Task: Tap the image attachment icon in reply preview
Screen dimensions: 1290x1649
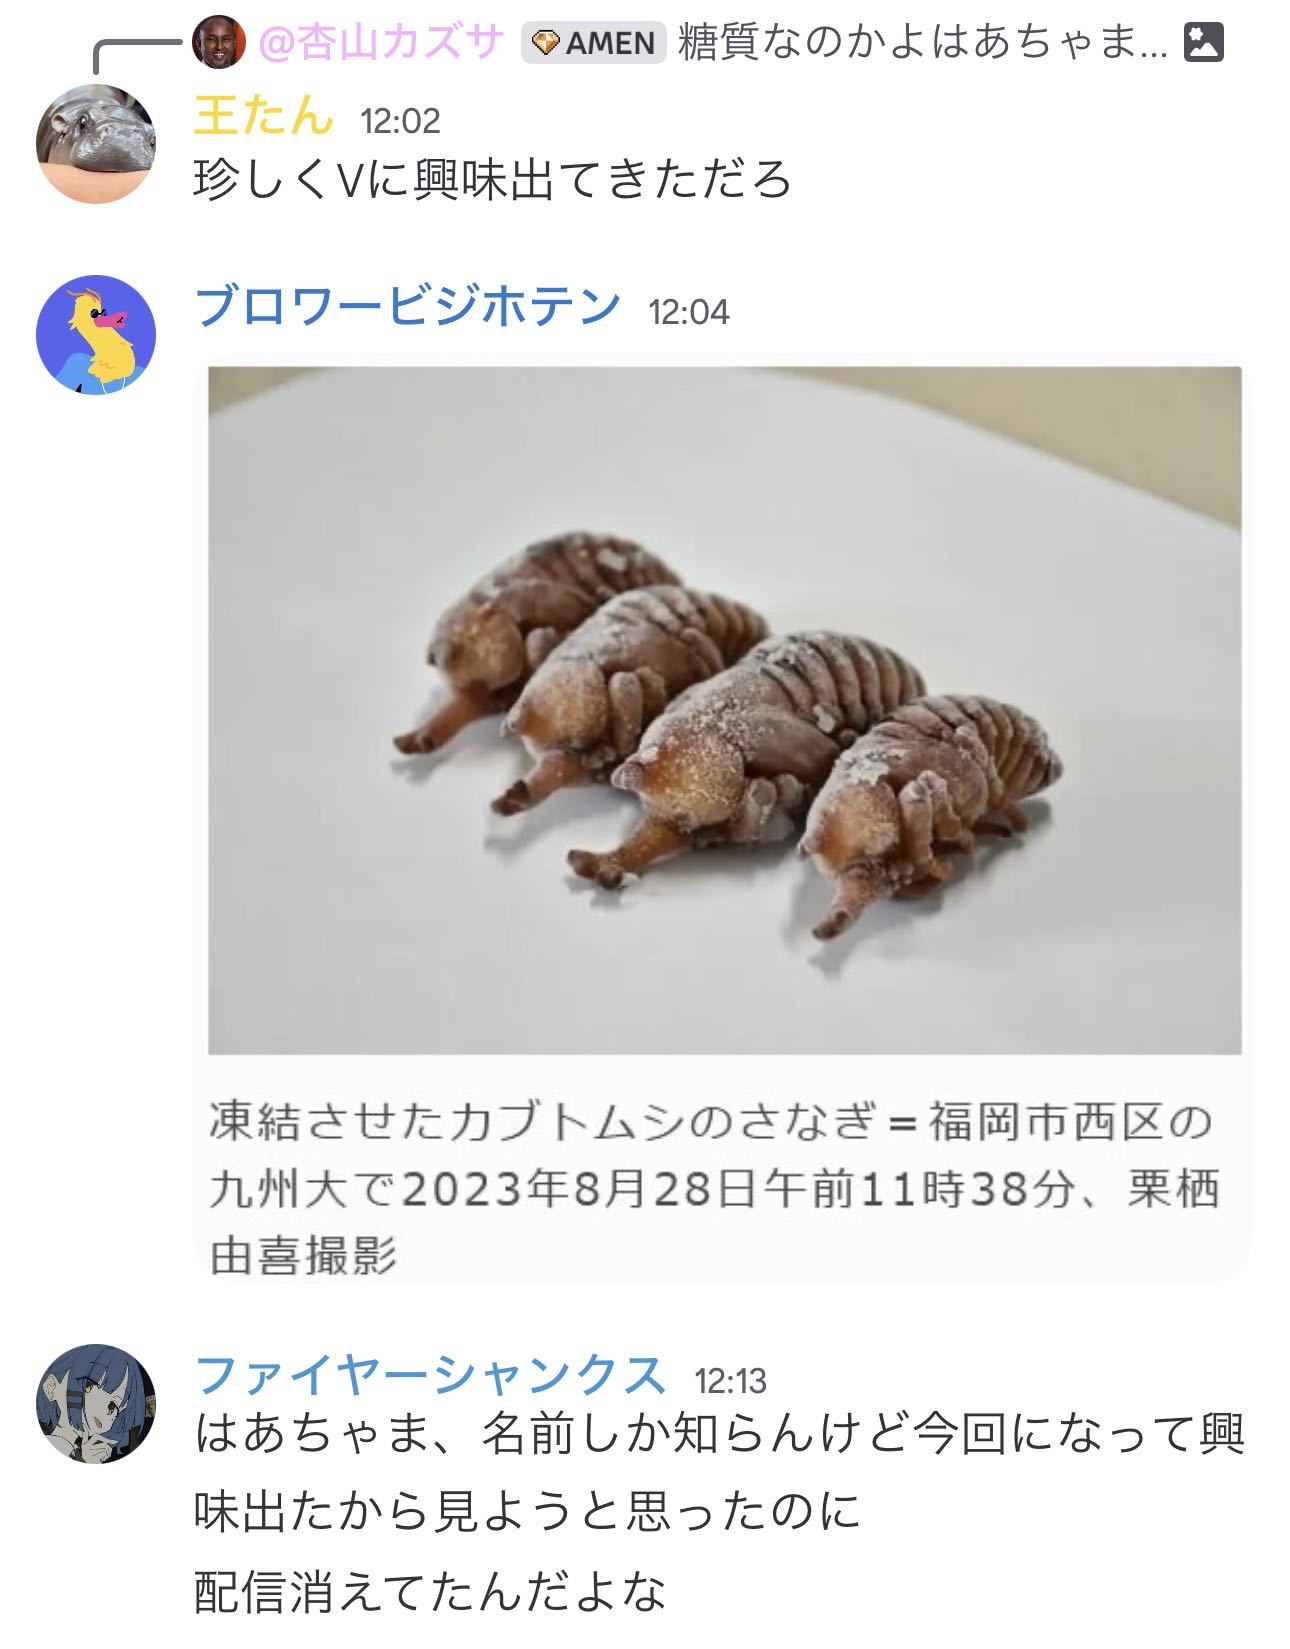Action: coord(1204,43)
